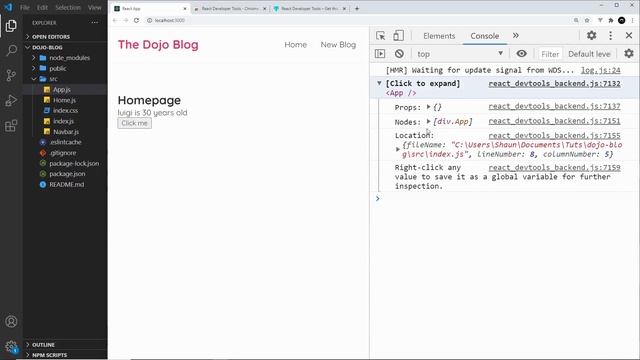Image resolution: width=640 pixels, height=360 pixels.
Task: Toggle the console sidebar
Action: 380,53
